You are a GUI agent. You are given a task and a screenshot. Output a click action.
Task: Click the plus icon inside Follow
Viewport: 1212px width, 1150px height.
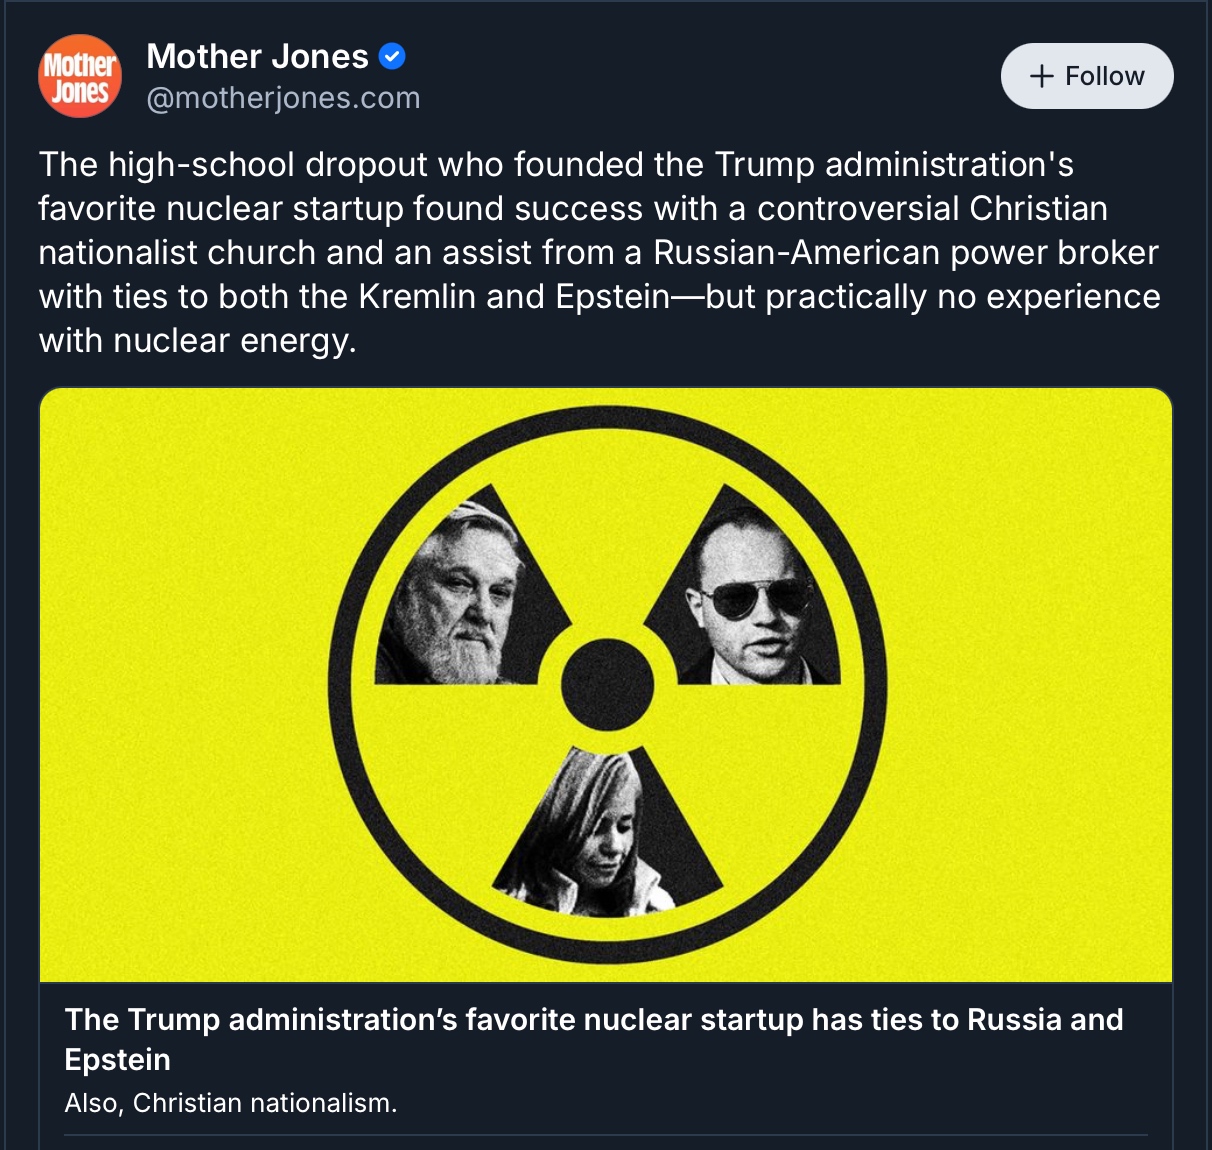pyautogui.click(x=1042, y=76)
